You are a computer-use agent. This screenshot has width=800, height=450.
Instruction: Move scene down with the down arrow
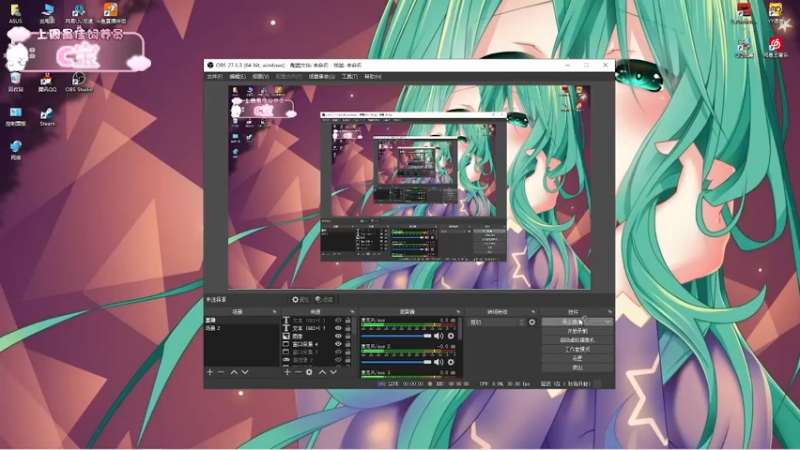[245, 372]
